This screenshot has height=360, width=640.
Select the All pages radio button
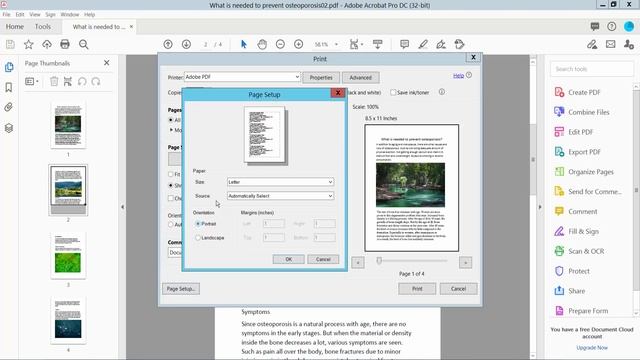pyautogui.click(x=171, y=120)
